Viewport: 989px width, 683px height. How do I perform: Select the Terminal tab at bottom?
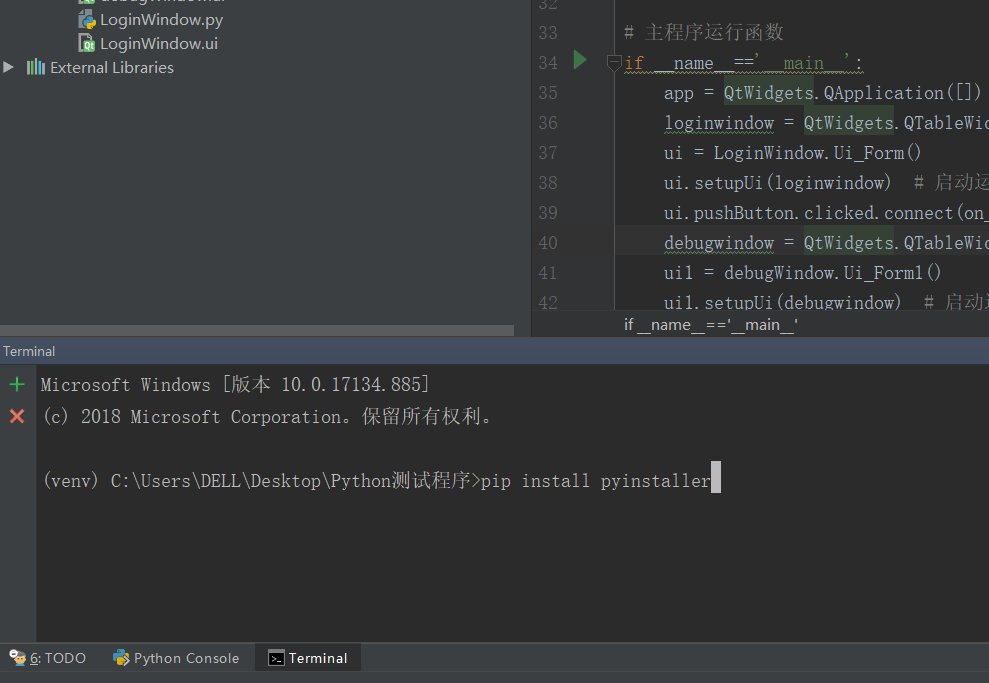[x=308, y=658]
